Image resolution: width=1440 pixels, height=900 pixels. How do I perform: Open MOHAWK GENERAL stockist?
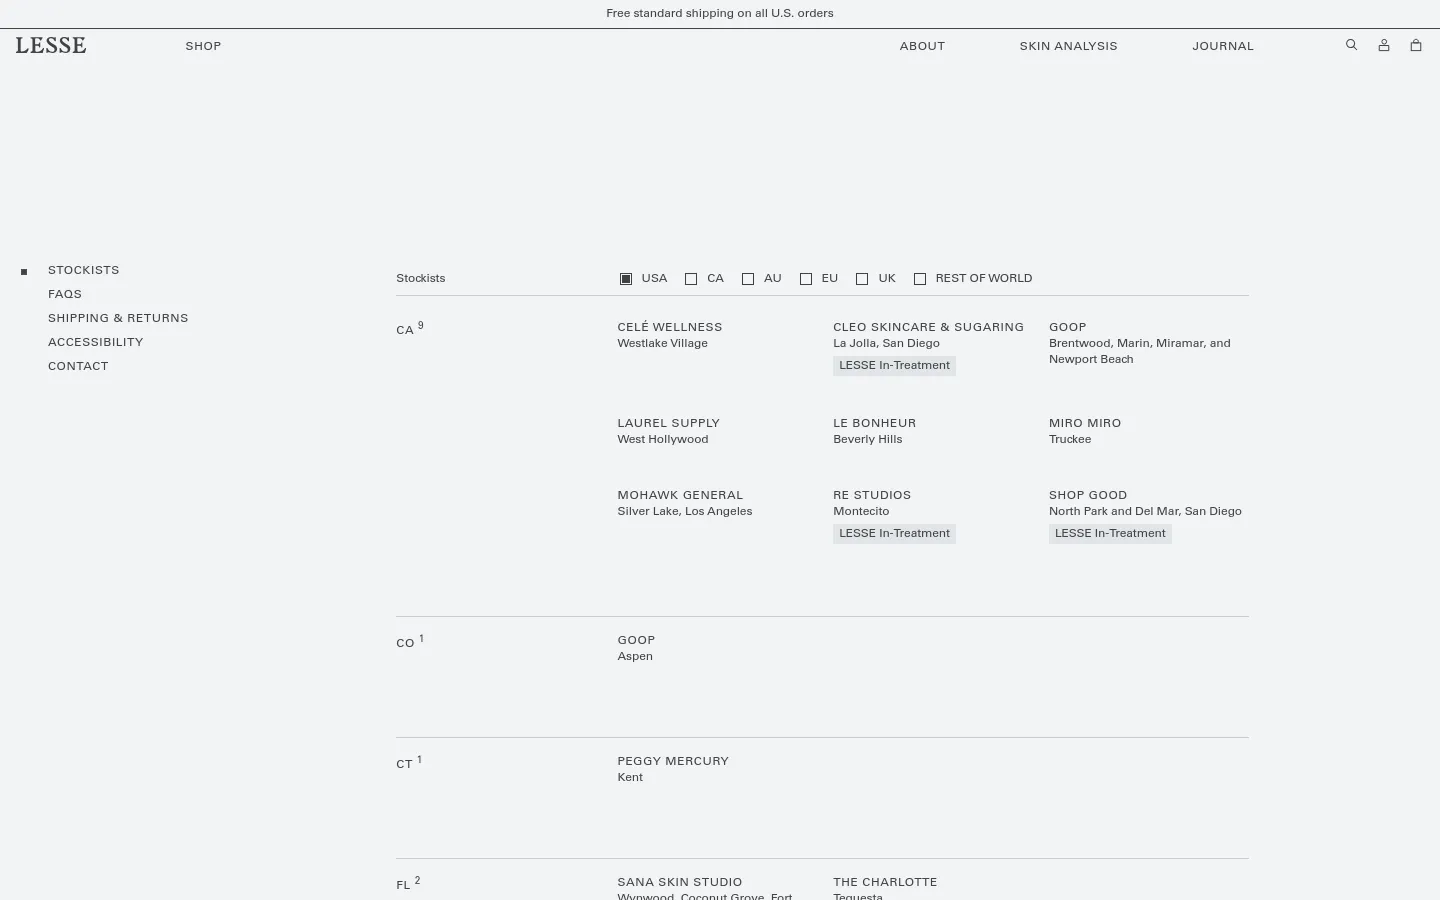pos(680,495)
